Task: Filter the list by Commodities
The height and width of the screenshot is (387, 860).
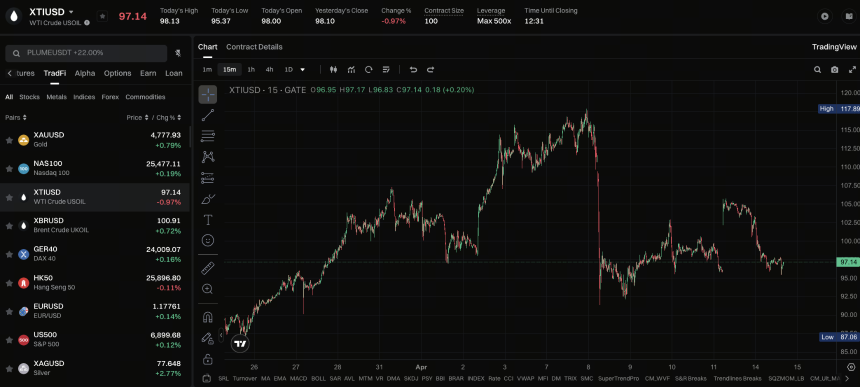Action: coord(145,97)
